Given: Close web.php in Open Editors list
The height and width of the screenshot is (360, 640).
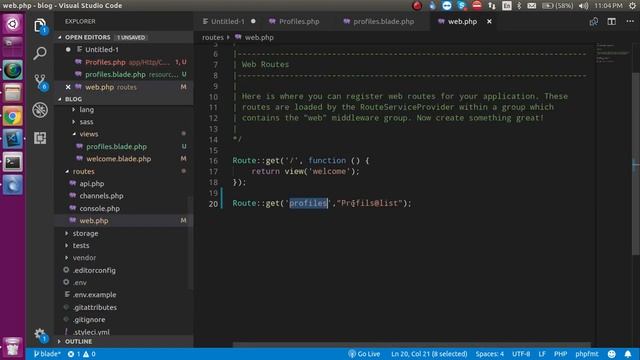Looking at the screenshot, I should pyautogui.click(x=68, y=87).
